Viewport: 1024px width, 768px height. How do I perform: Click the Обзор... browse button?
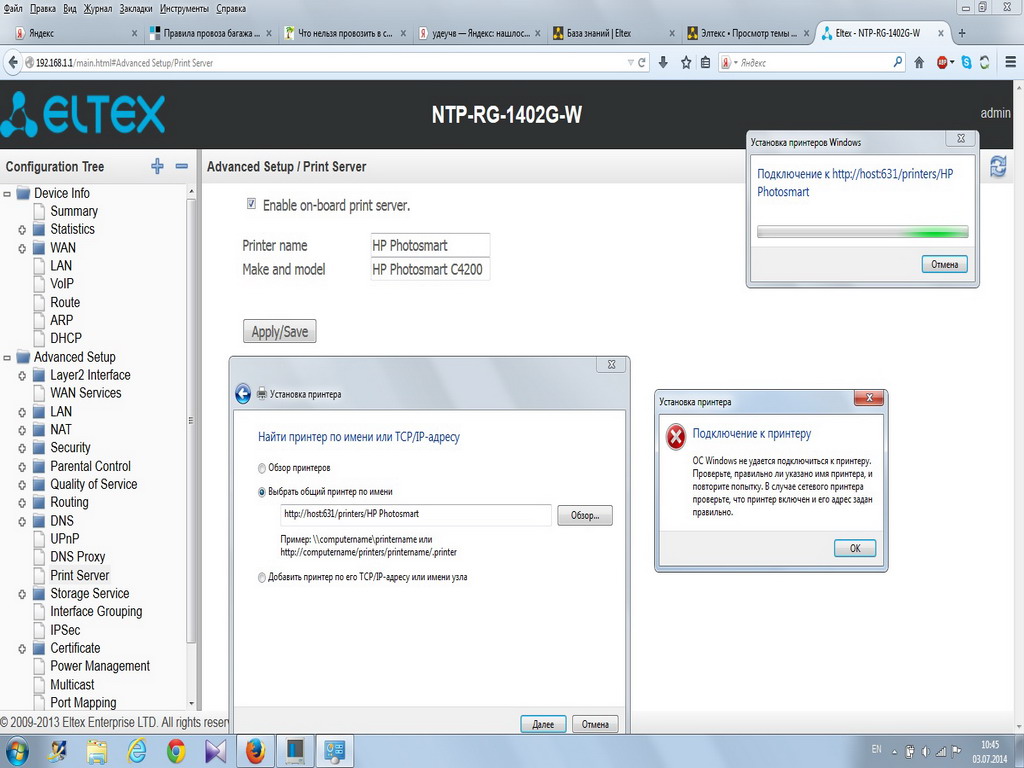click(x=584, y=515)
